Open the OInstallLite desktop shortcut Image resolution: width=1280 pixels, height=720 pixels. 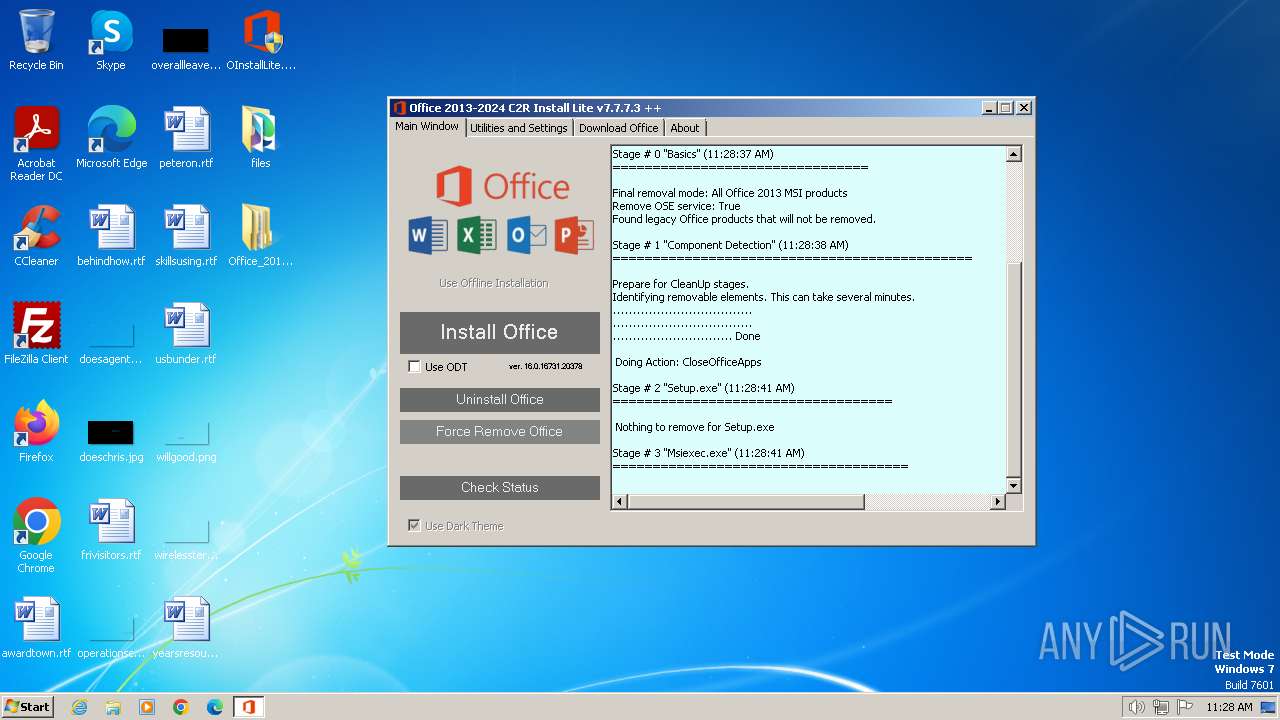pos(261,40)
